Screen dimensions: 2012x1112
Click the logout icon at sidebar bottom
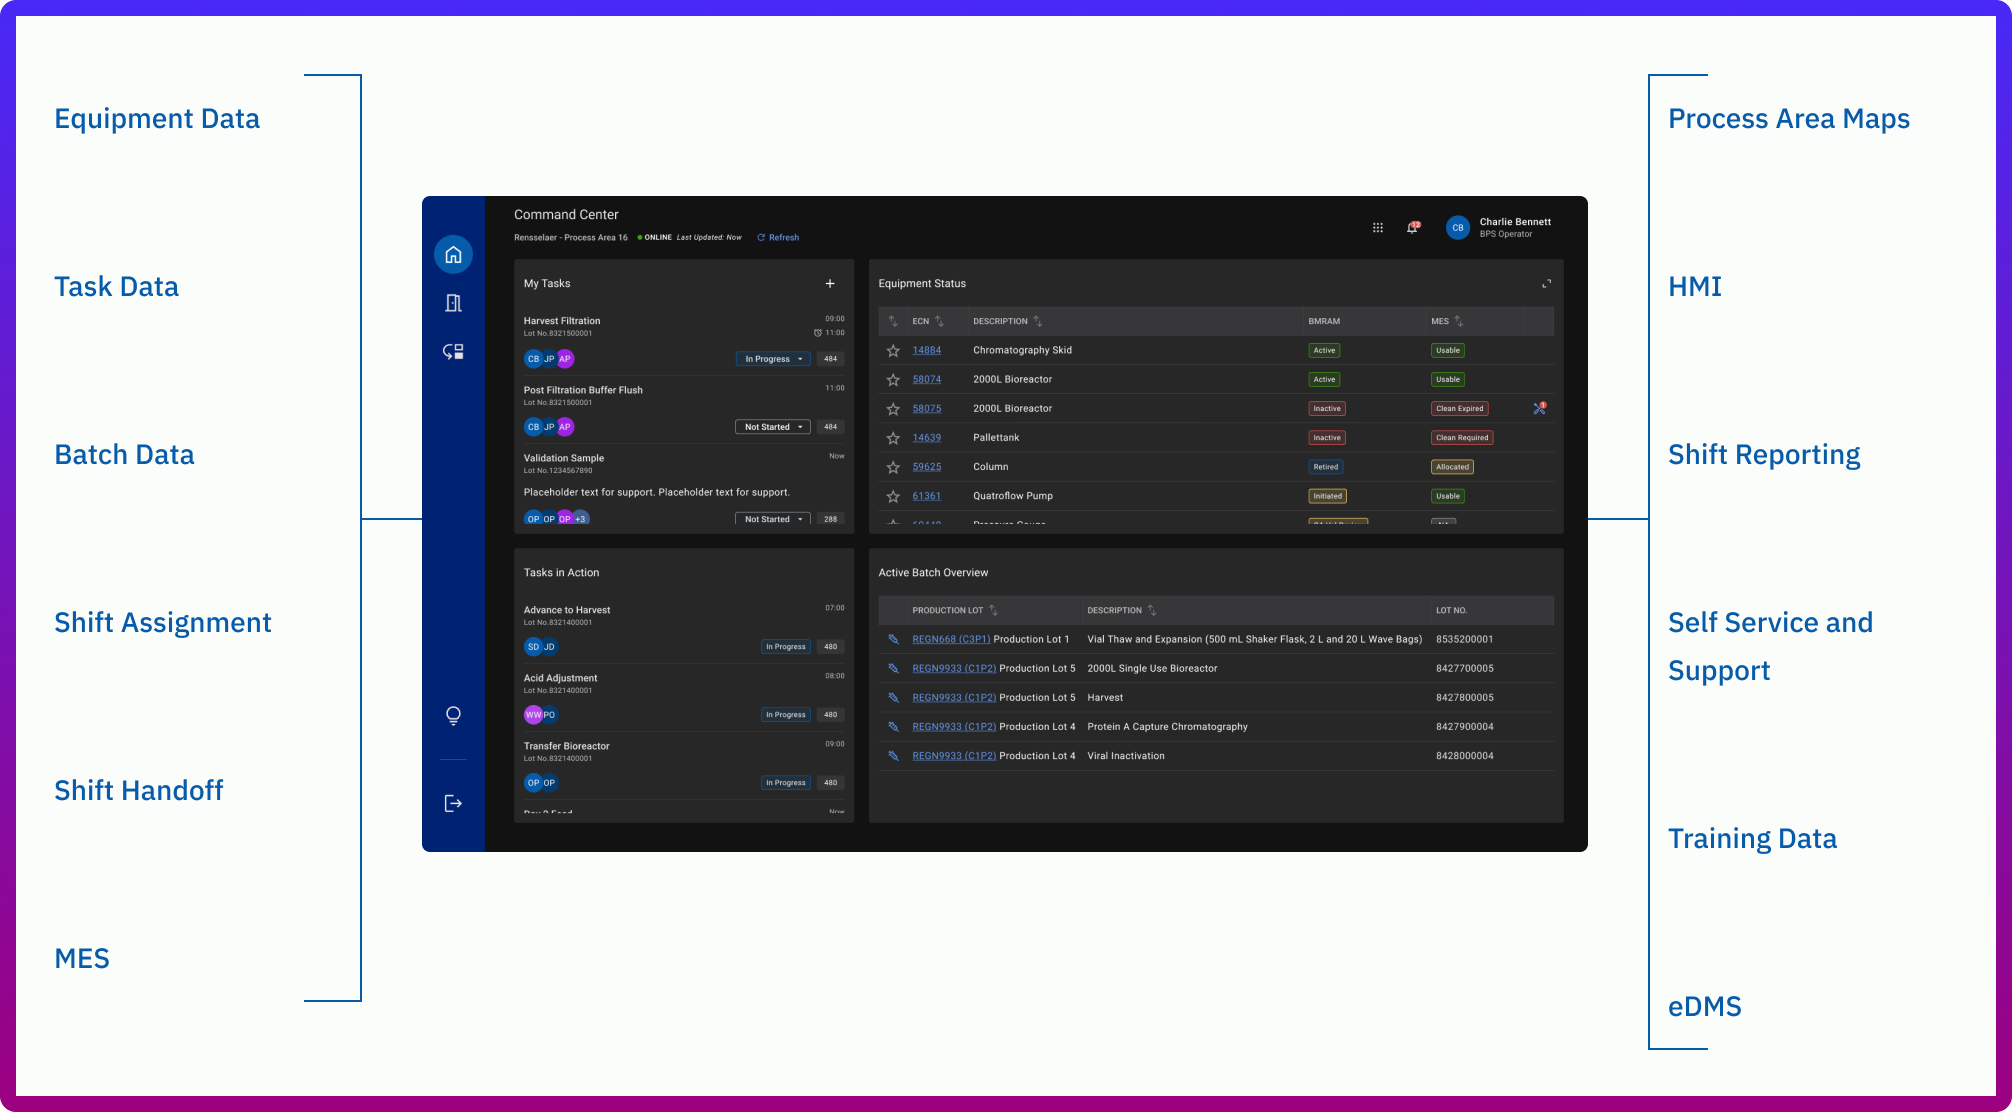pyautogui.click(x=454, y=803)
